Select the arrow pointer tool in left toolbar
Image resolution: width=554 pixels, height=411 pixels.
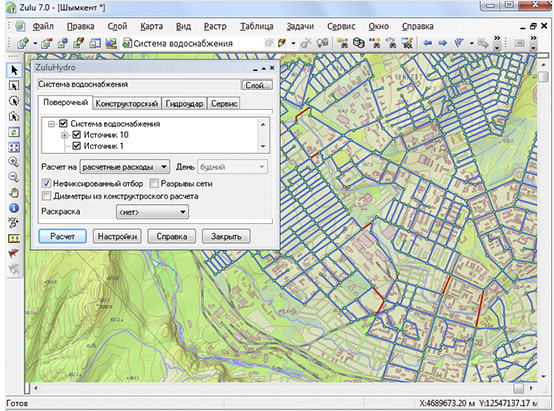tap(14, 70)
